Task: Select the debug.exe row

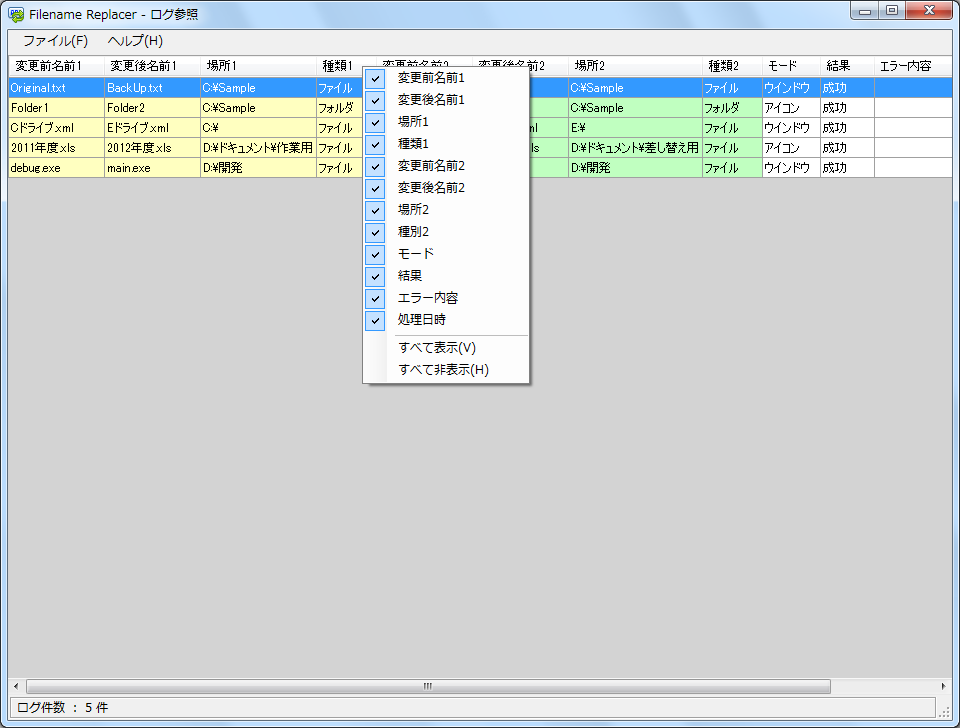Action: coord(55,168)
